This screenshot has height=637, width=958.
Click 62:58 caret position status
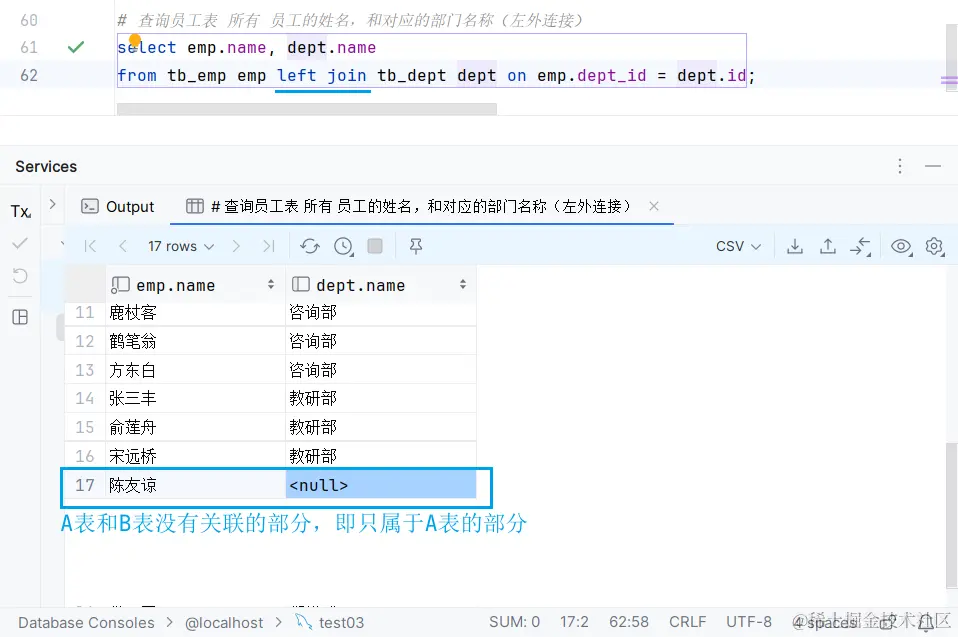pos(629,622)
